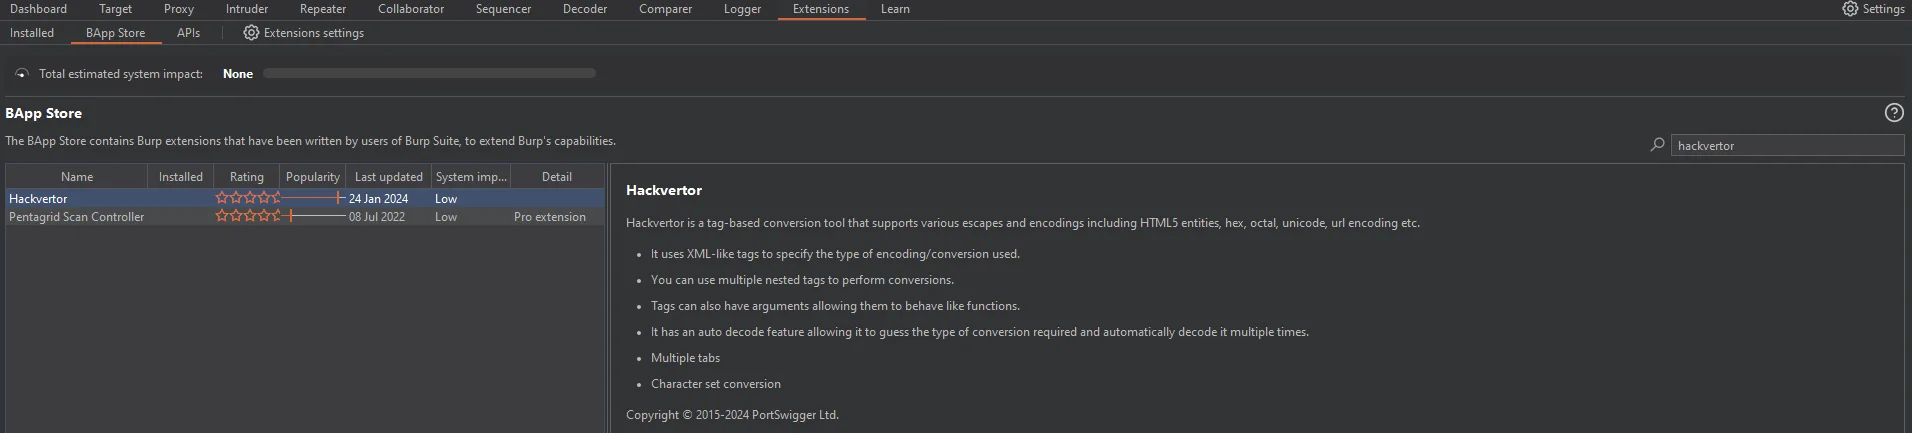Sort by the Installed column header
Viewport: 1912px width, 433px height.
[x=181, y=177]
